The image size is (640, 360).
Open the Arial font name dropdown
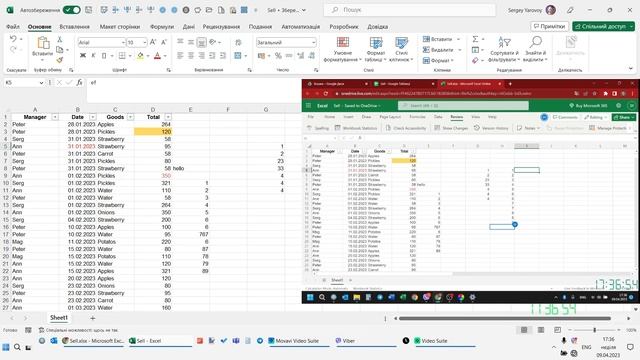(x=123, y=42)
